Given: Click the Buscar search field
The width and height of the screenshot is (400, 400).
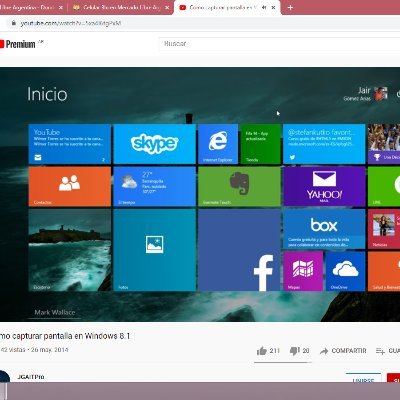Looking at the screenshot, I should (x=279, y=44).
